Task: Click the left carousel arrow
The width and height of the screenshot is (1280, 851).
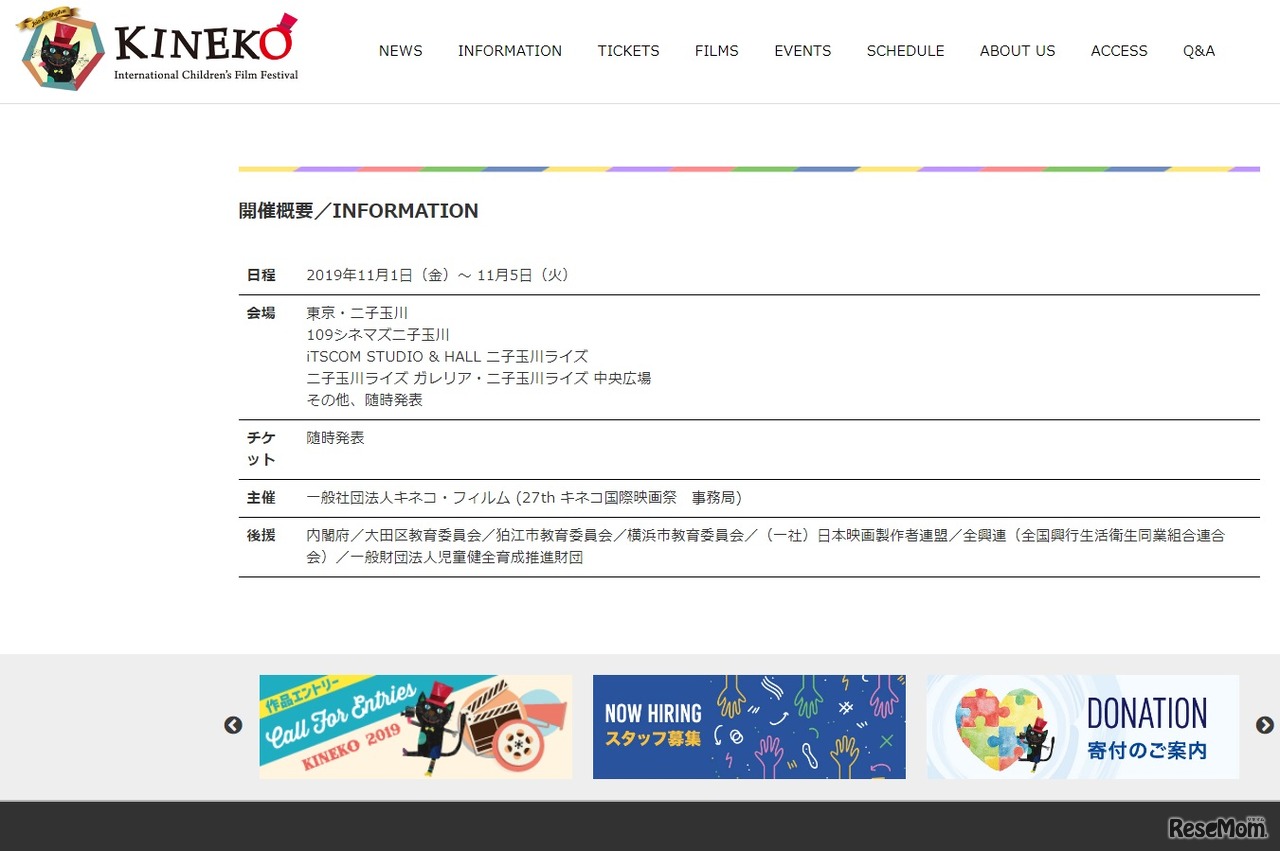Action: pyautogui.click(x=233, y=725)
